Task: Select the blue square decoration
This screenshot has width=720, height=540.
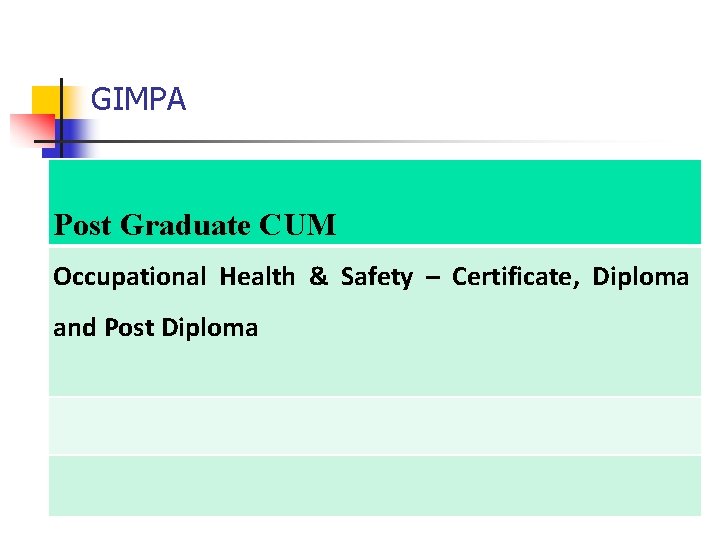Action: pyautogui.click(x=69, y=138)
